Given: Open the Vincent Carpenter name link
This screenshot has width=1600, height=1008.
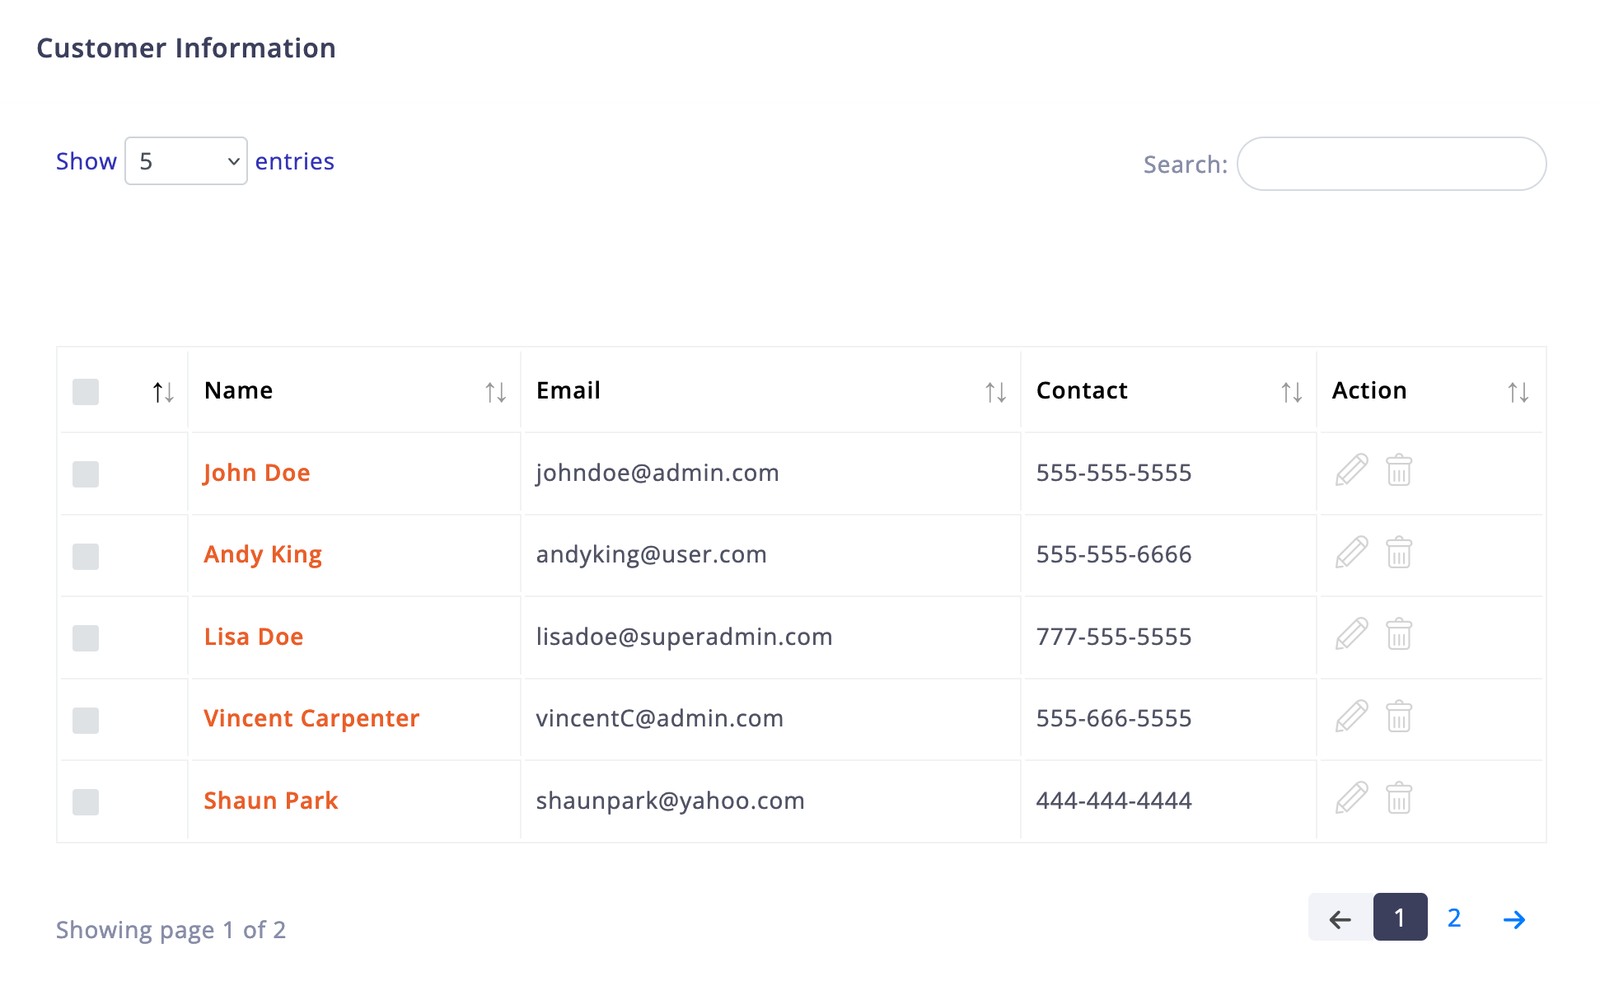Looking at the screenshot, I should point(311,718).
